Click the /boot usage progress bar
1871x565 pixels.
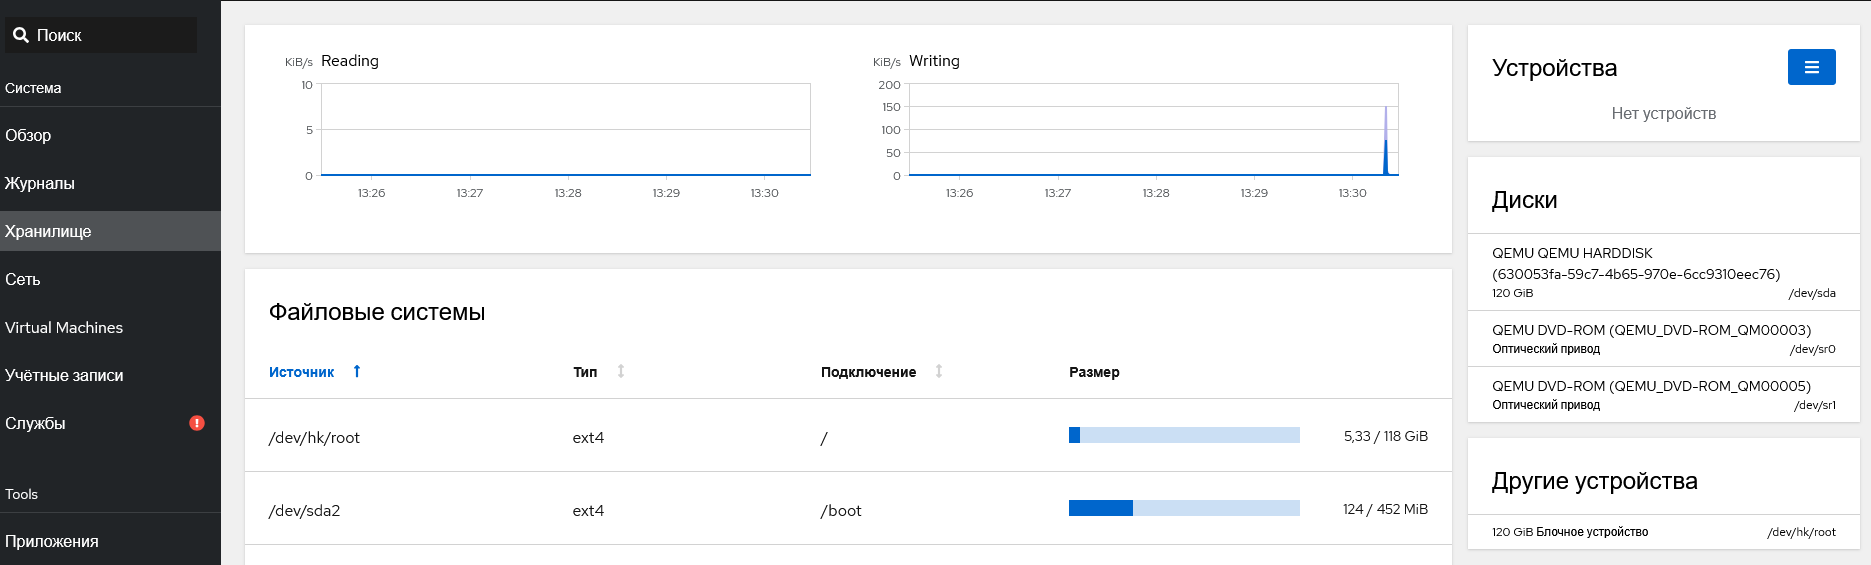pyautogui.click(x=1184, y=508)
